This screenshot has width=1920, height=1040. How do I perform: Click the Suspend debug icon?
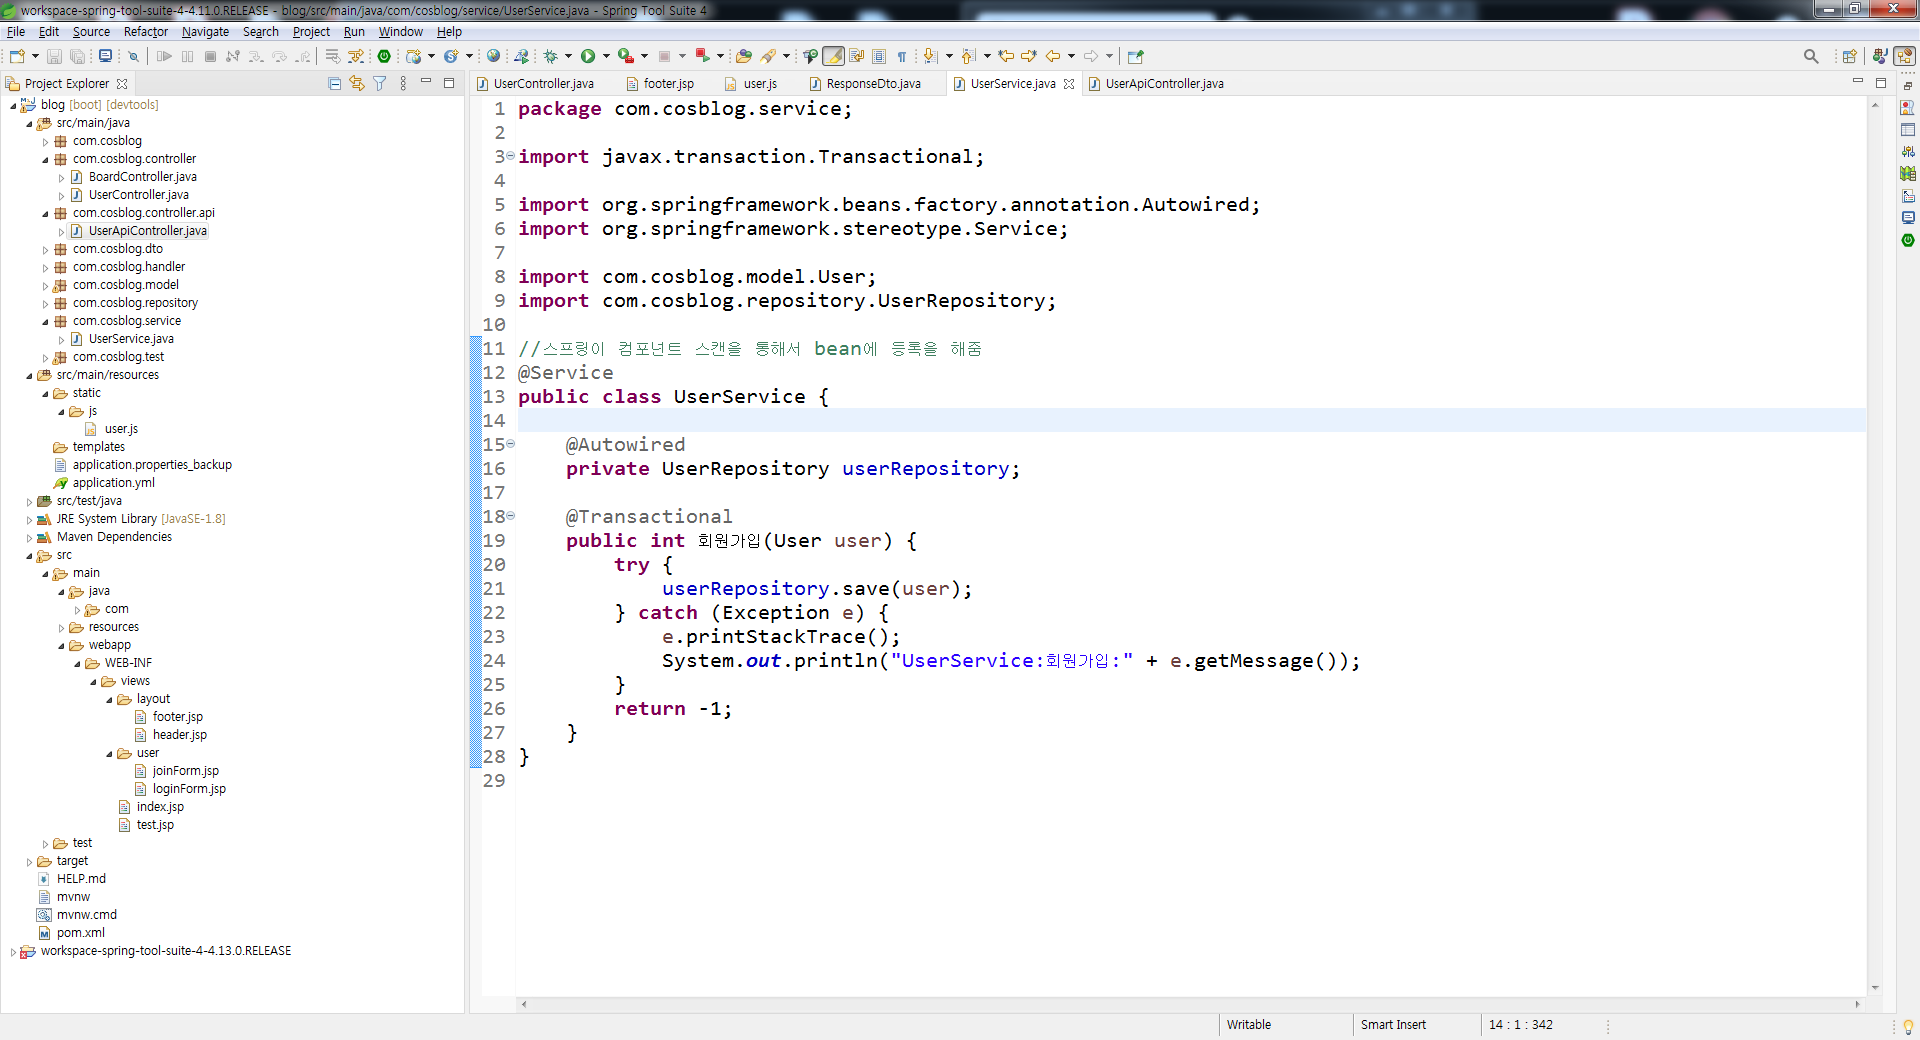[x=187, y=56]
